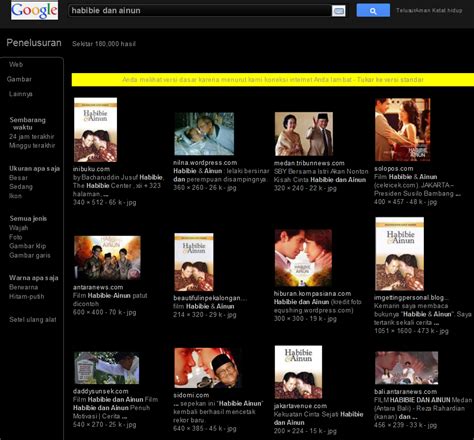Choose Besar image size

click(18, 178)
